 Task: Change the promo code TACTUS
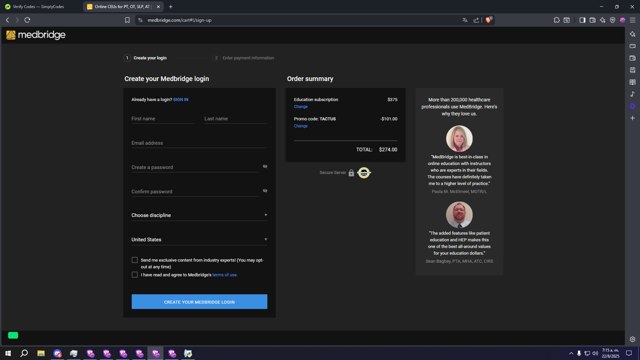tap(301, 126)
